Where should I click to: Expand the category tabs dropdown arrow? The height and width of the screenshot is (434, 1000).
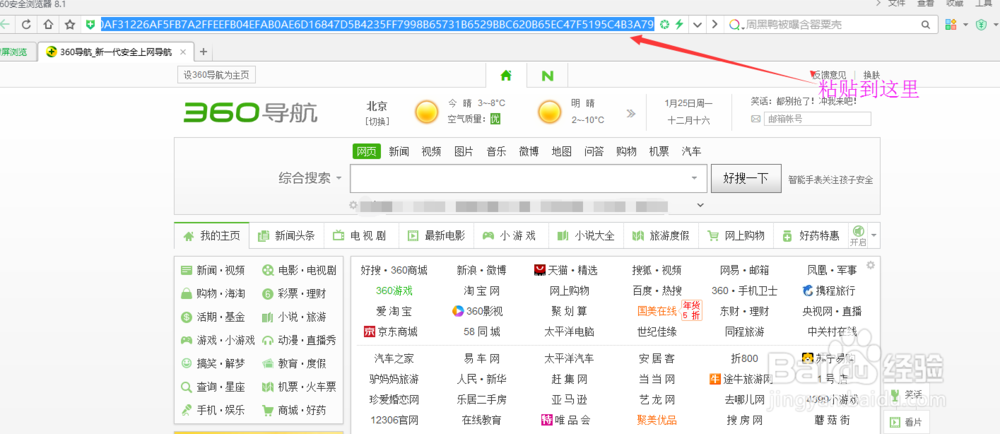pos(874,235)
